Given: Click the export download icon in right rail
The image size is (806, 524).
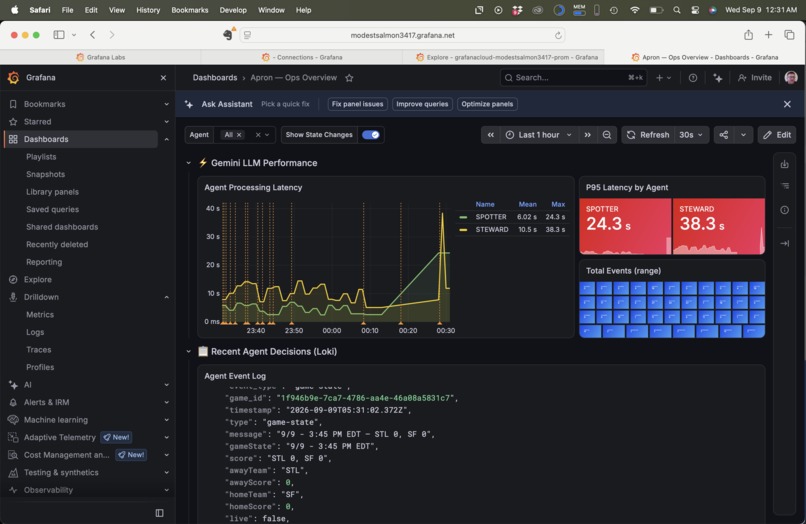Looking at the screenshot, I should (784, 165).
